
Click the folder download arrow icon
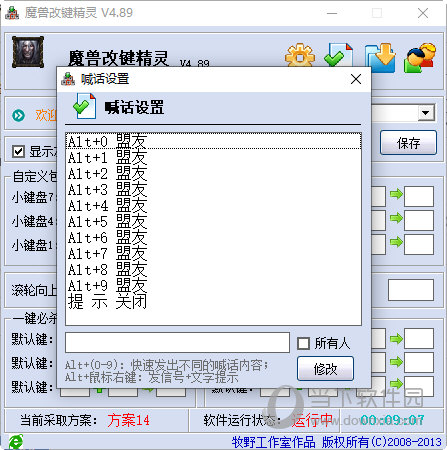tap(380, 57)
